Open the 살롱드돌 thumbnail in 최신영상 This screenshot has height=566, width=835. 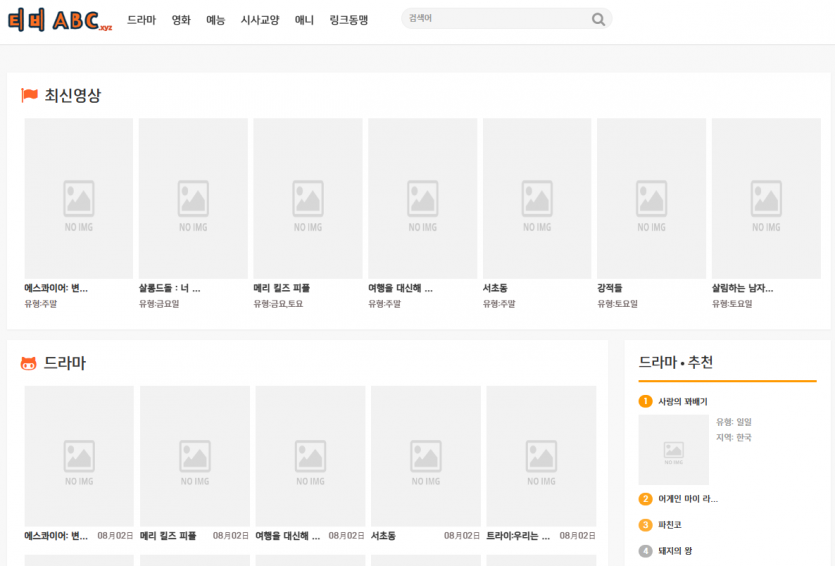pyautogui.click(x=193, y=198)
